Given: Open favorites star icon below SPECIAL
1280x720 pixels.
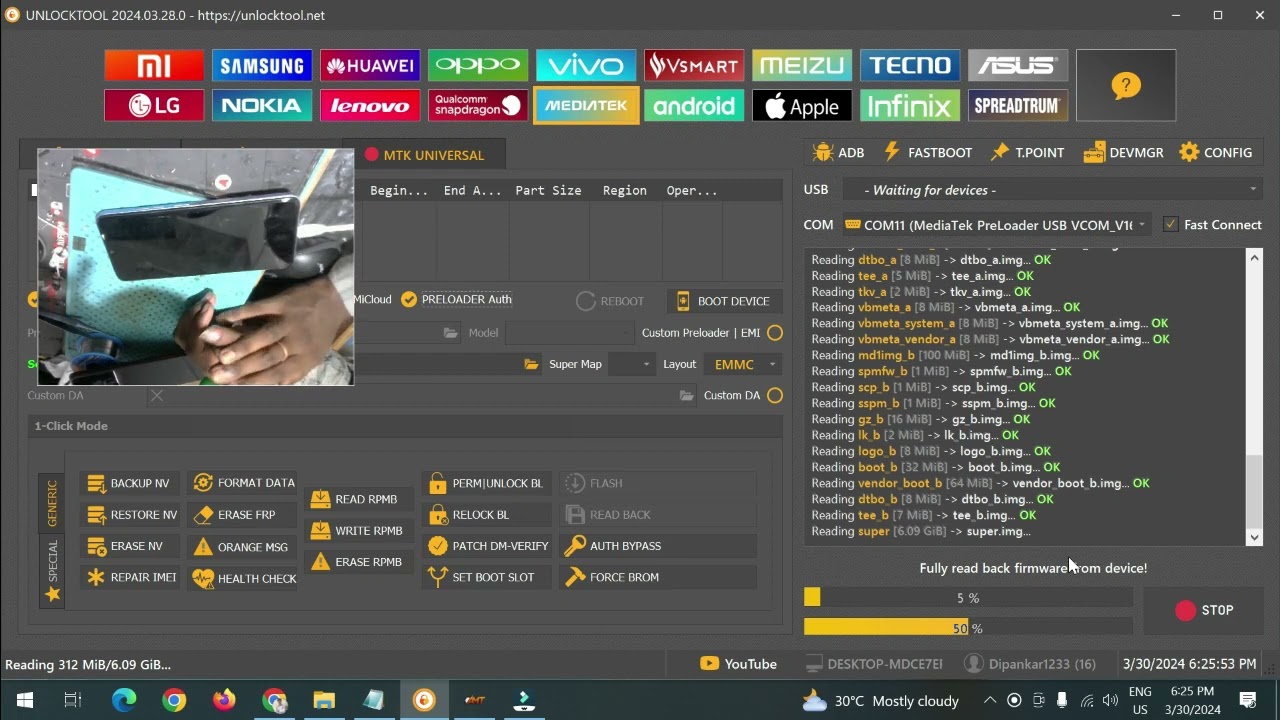Looking at the screenshot, I should point(53,595).
